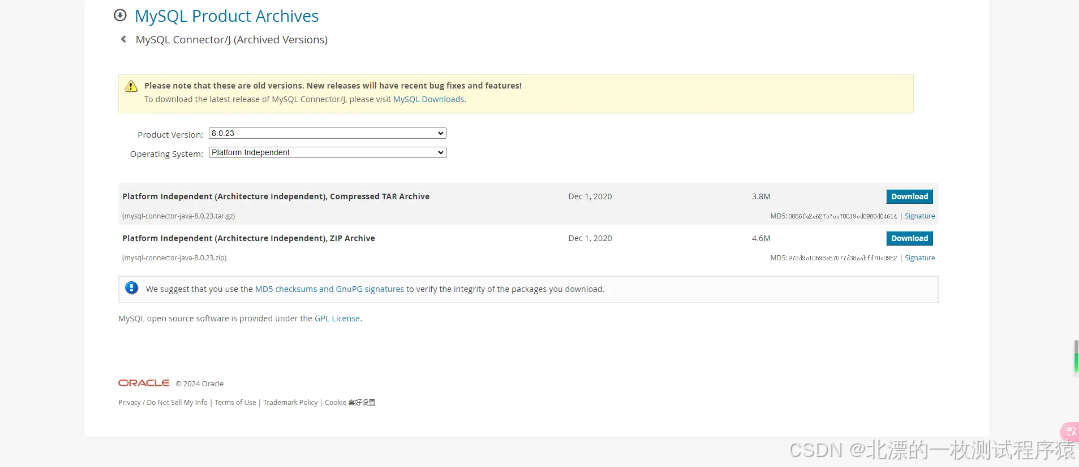Click the yellow warning triangle icon
1079x467 pixels.
[x=131, y=86]
